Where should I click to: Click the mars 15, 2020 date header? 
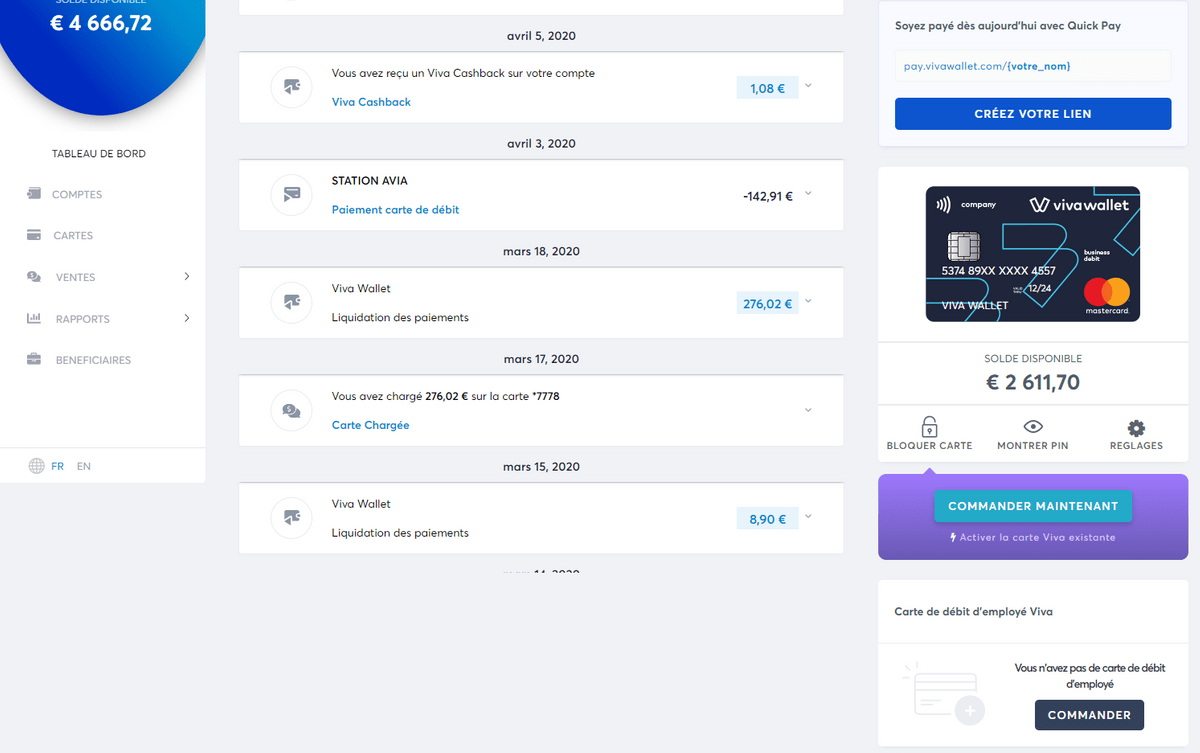click(x=541, y=467)
